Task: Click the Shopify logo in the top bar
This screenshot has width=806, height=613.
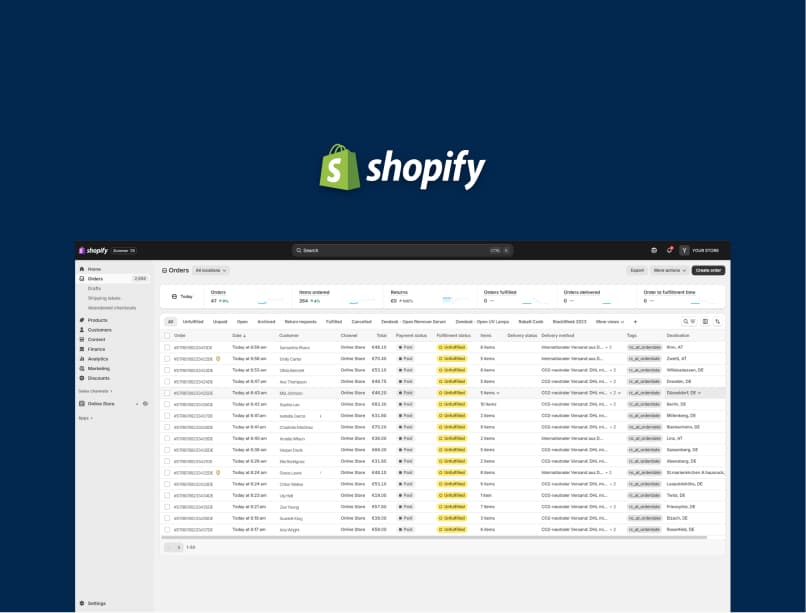Action: point(93,251)
